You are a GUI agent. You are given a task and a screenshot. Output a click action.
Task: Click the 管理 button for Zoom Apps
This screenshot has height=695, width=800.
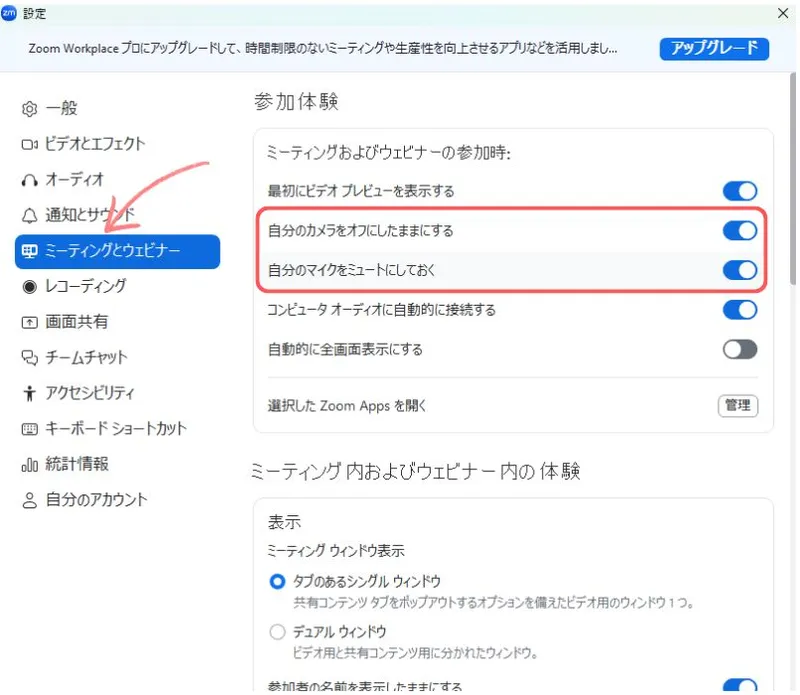737,405
